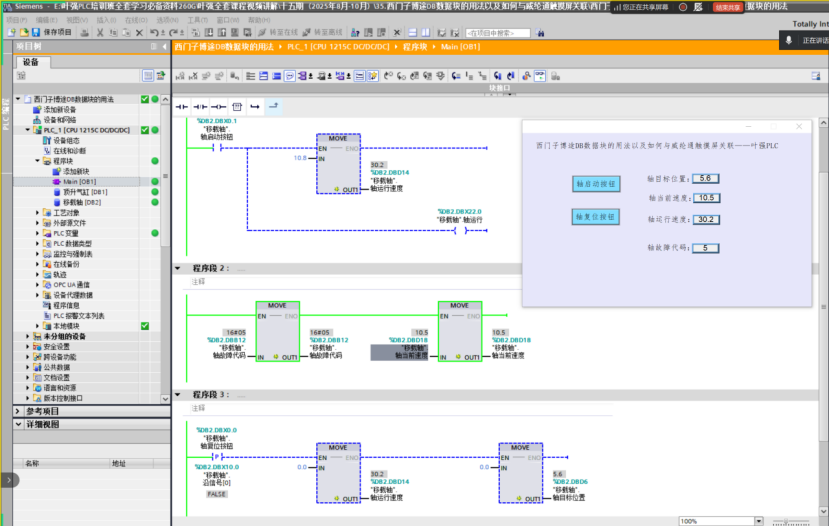Open the 视图(V) menu
The height and width of the screenshot is (526, 829).
[77, 20]
